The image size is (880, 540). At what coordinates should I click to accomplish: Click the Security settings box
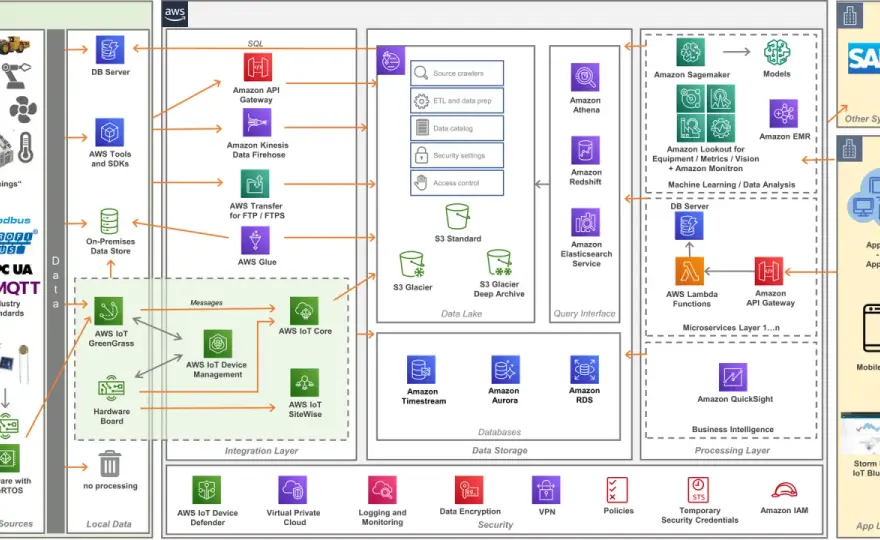pos(457,155)
